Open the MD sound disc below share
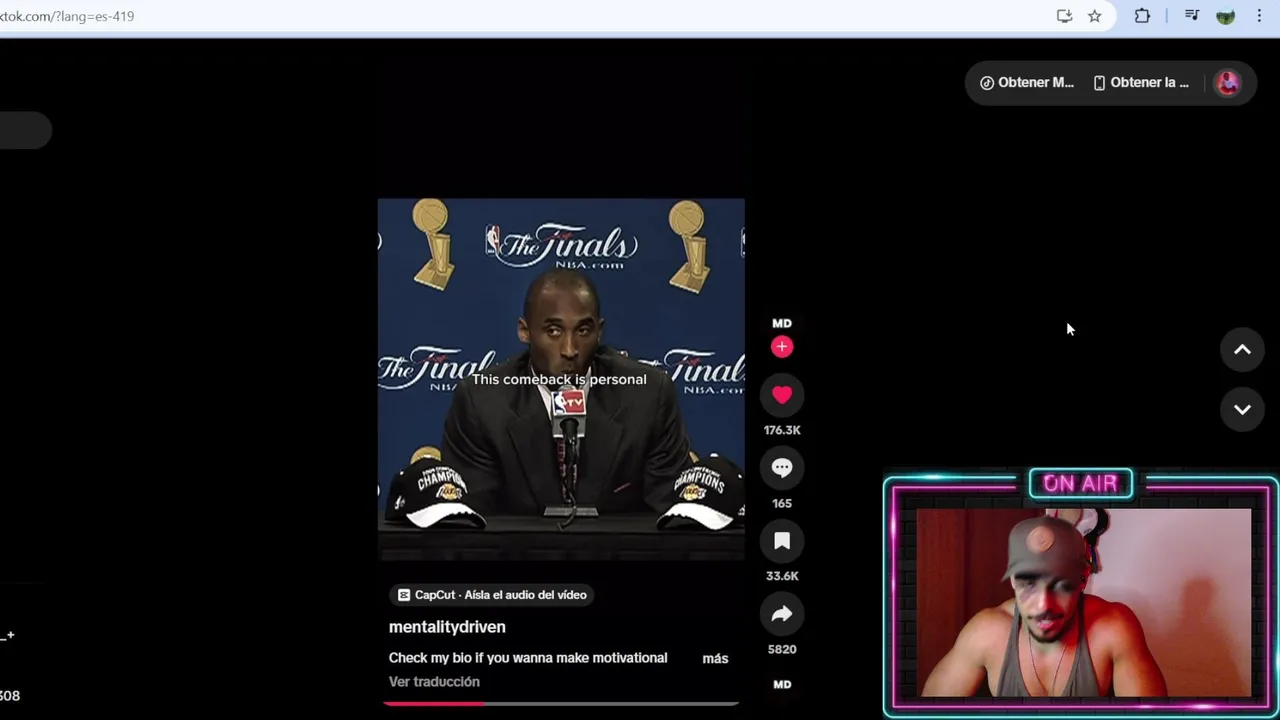Screen dimensions: 1280x720 click(782, 685)
